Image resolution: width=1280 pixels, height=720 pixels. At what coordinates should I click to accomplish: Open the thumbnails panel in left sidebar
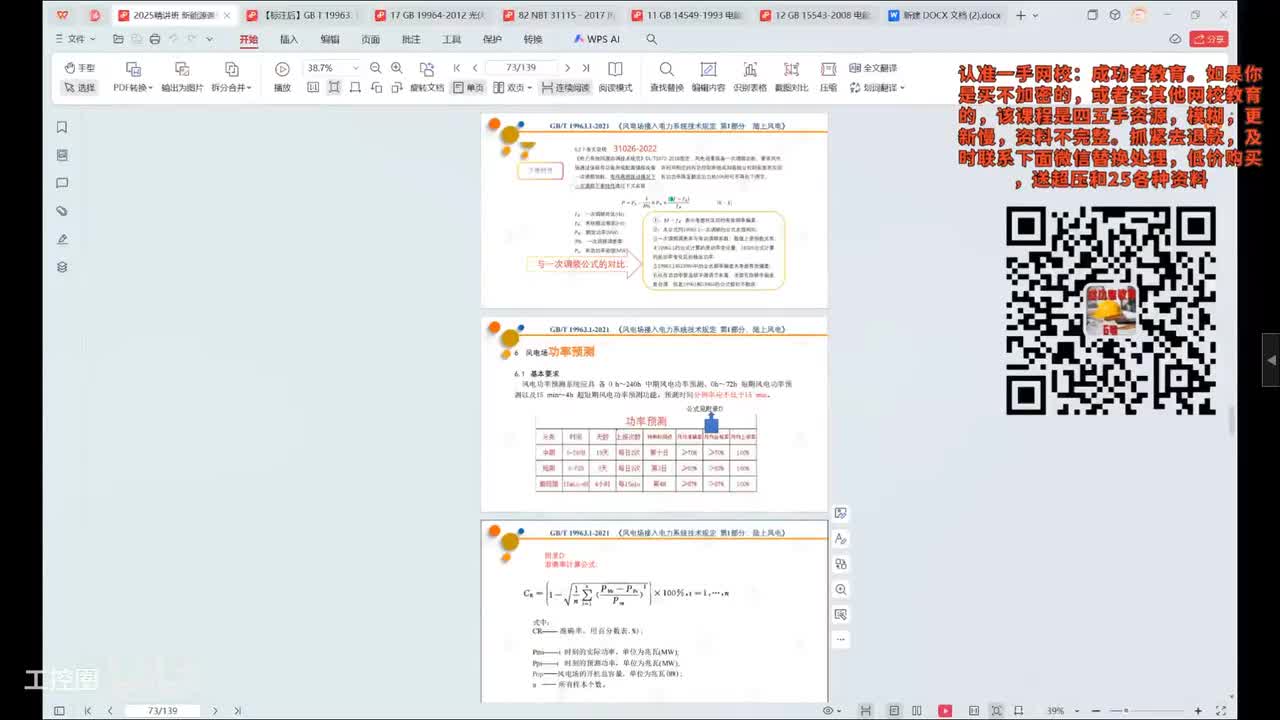tap(62, 155)
